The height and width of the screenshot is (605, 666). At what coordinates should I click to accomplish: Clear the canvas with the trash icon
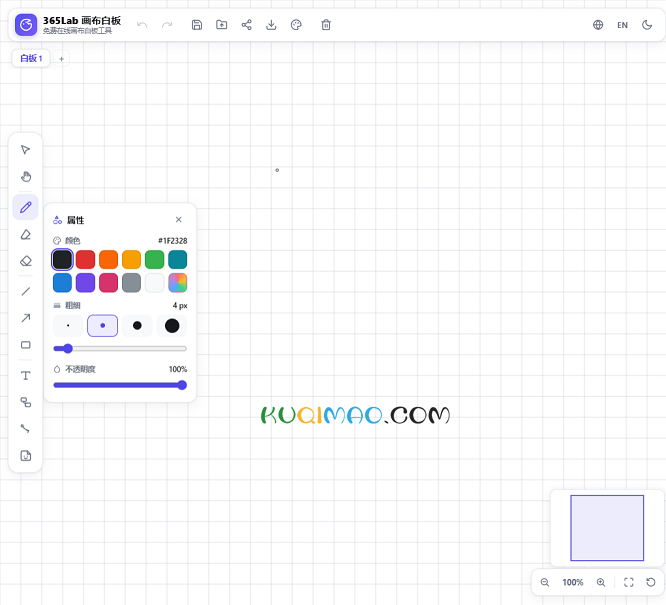coord(326,25)
